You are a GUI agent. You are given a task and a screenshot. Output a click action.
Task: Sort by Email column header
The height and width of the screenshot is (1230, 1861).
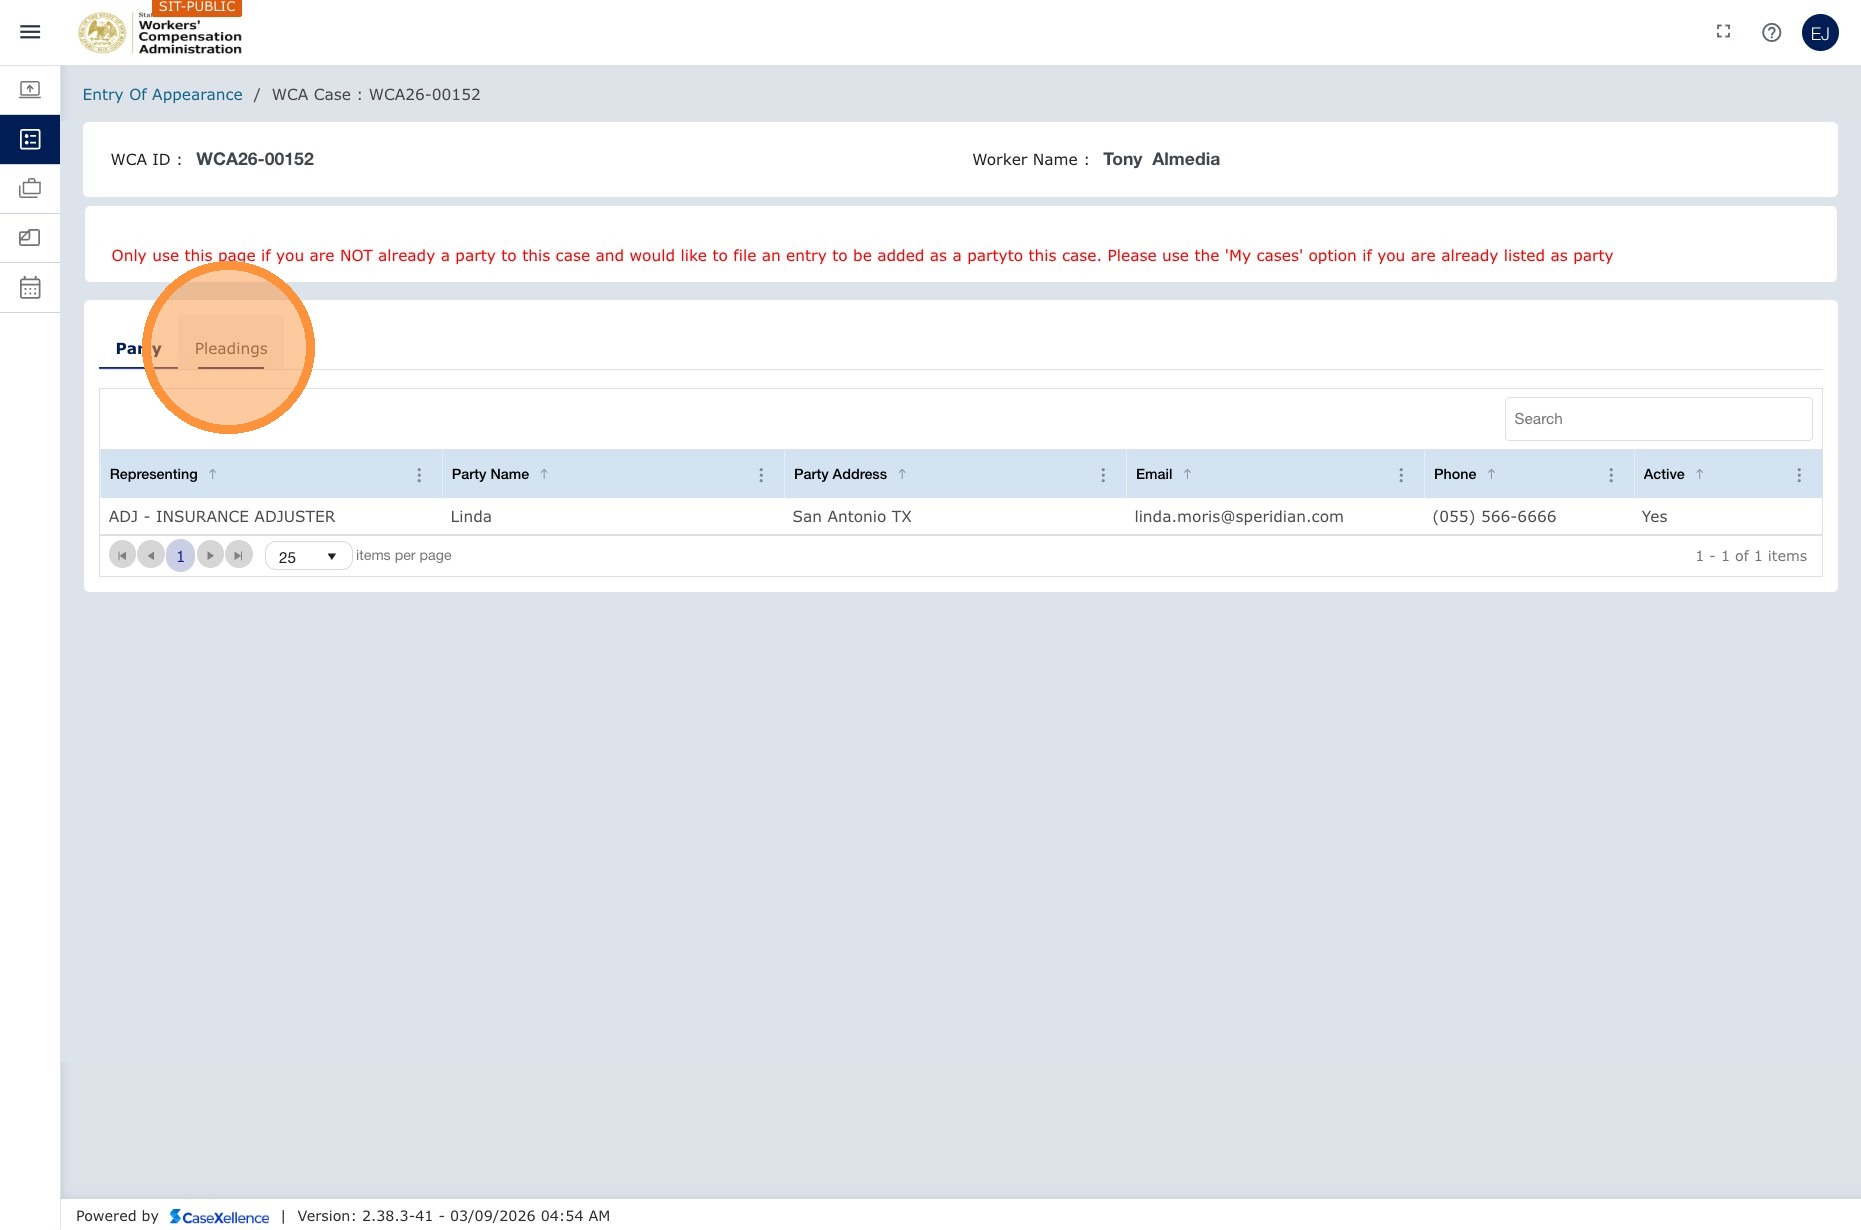click(x=1154, y=474)
